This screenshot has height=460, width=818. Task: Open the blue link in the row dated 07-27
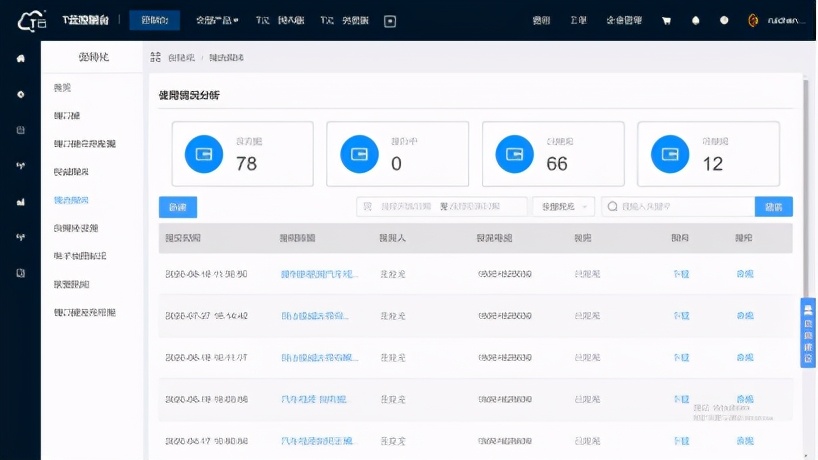pos(315,316)
